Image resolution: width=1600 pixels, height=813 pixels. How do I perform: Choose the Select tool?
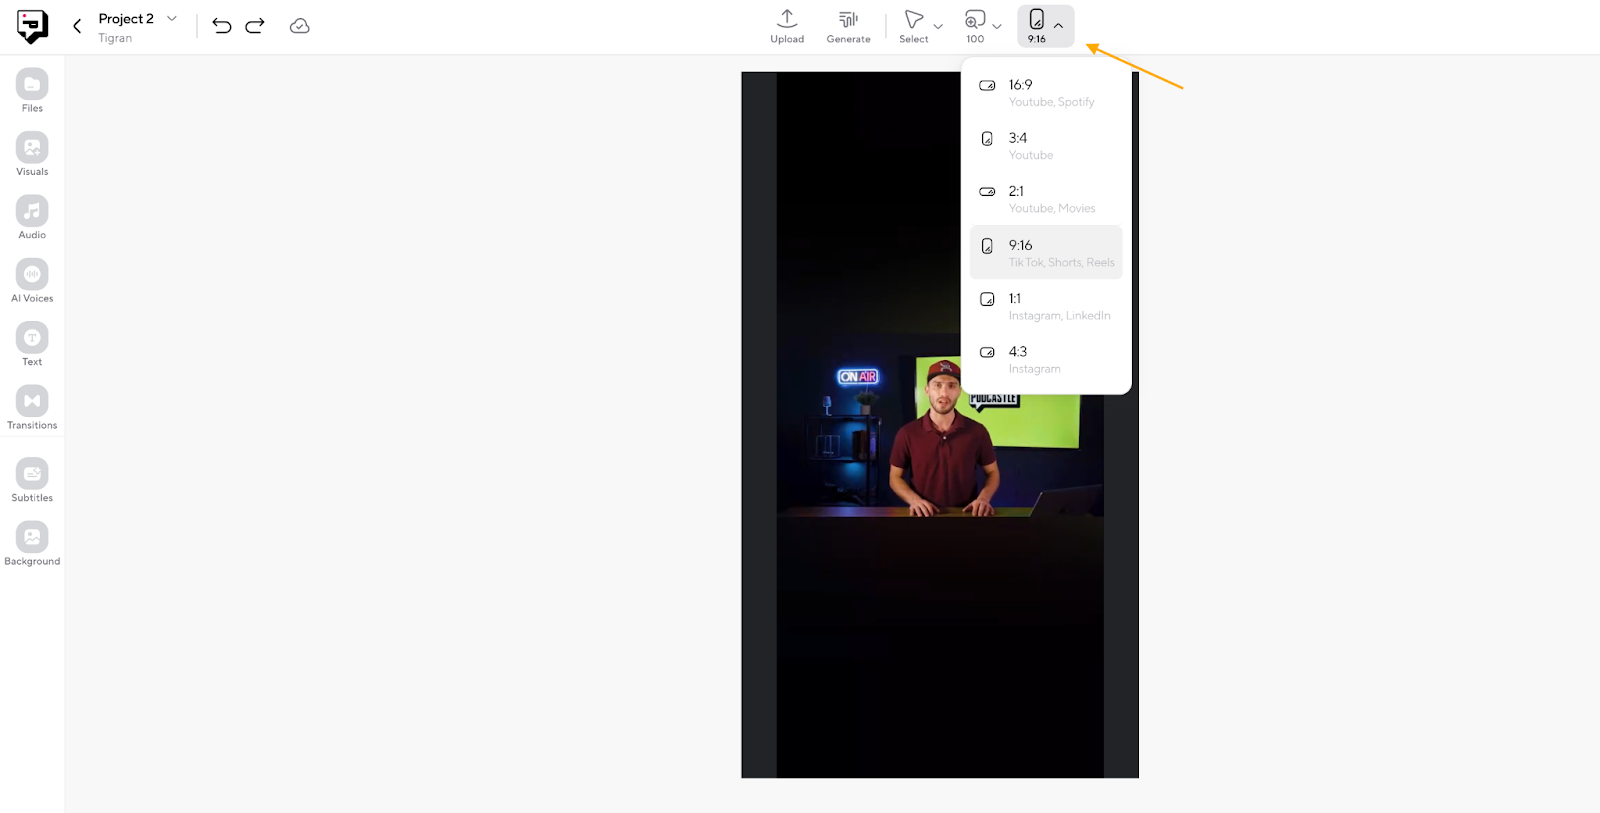click(913, 26)
